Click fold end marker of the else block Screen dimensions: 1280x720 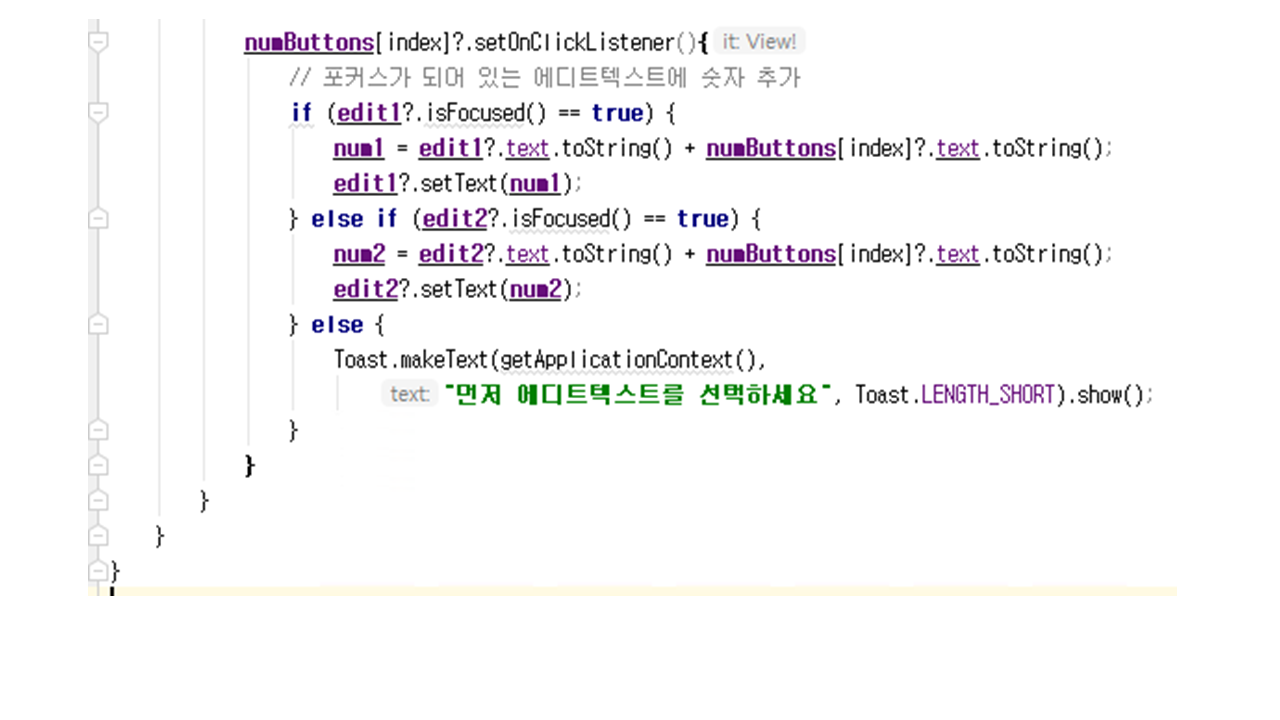tap(98, 430)
